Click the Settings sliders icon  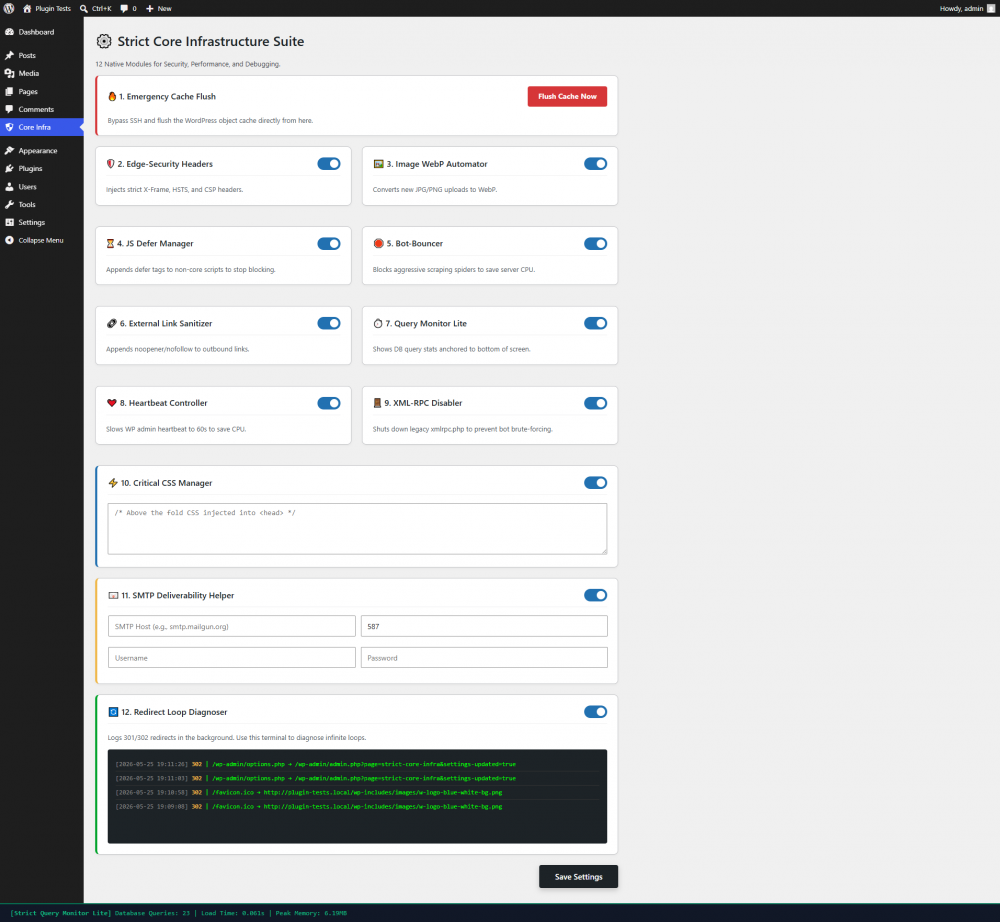pyautogui.click(x=10, y=223)
